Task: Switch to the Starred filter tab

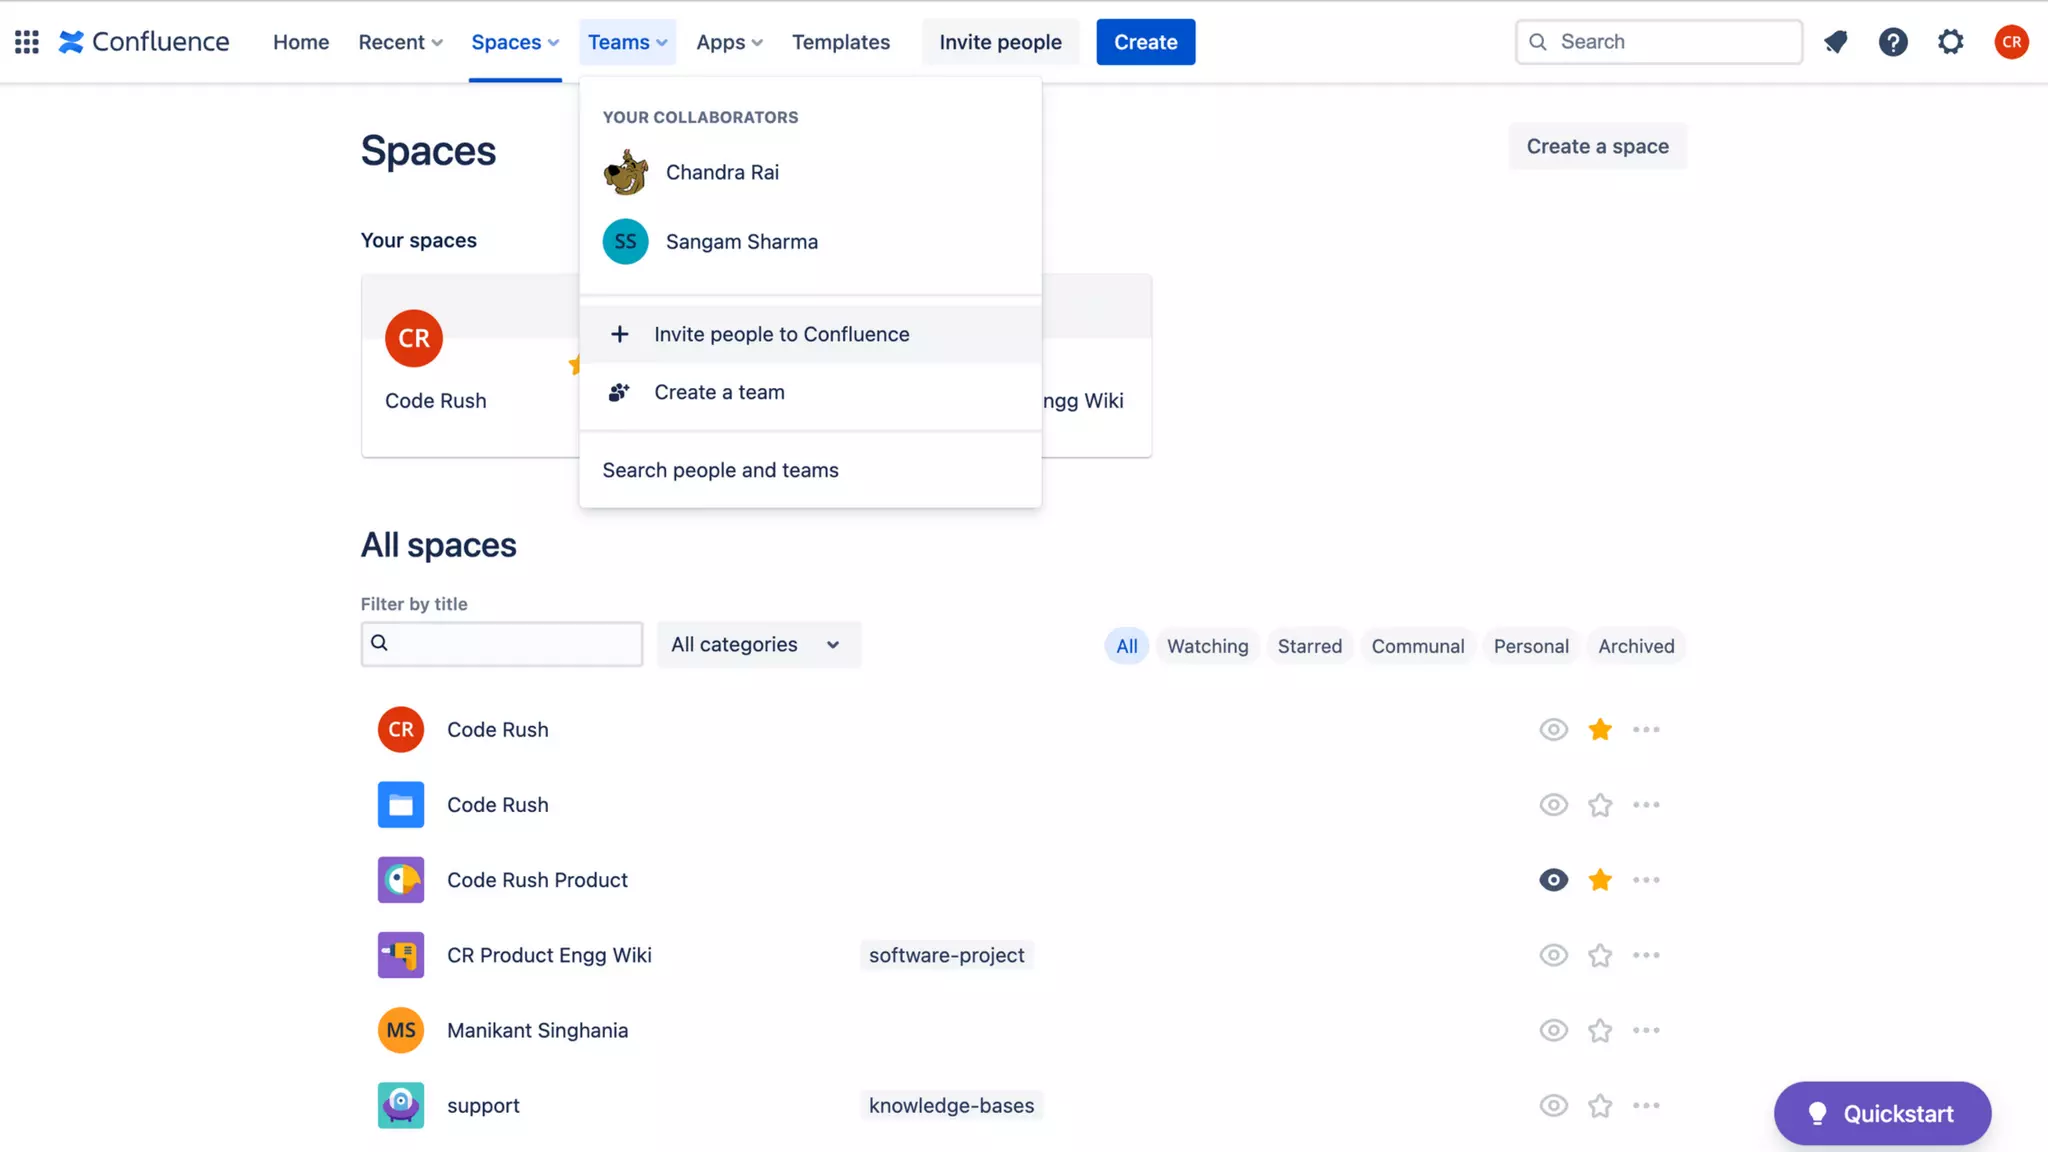Action: [x=1309, y=646]
